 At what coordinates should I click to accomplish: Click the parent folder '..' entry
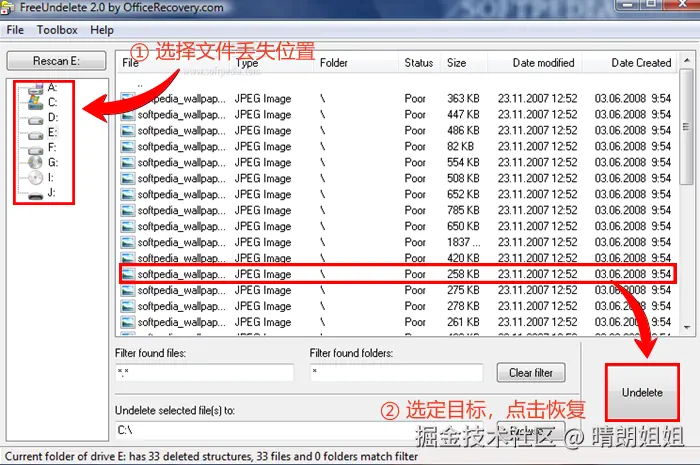pyautogui.click(x=140, y=84)
